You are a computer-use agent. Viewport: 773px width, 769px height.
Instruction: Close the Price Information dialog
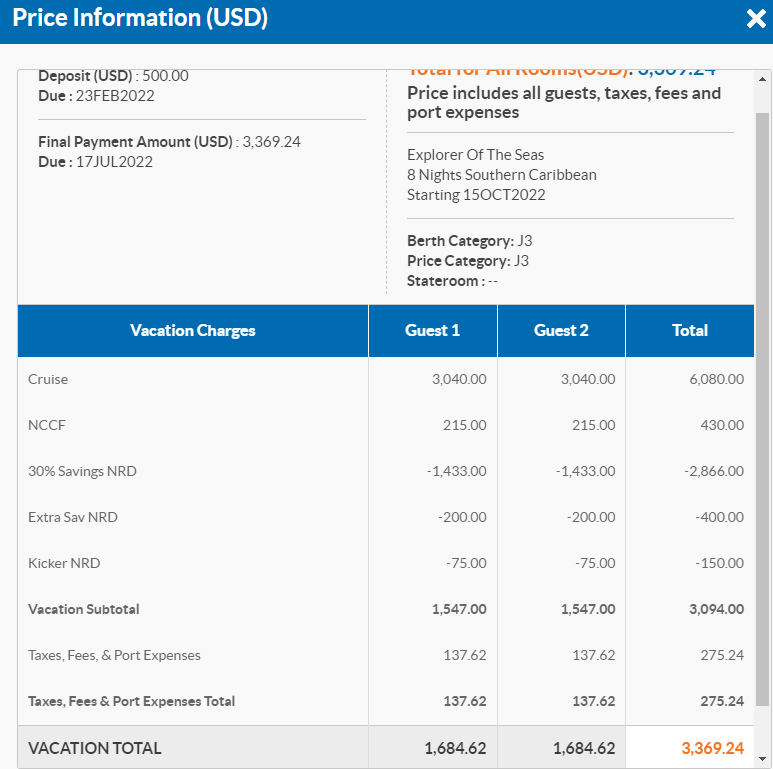pos(756,19)
